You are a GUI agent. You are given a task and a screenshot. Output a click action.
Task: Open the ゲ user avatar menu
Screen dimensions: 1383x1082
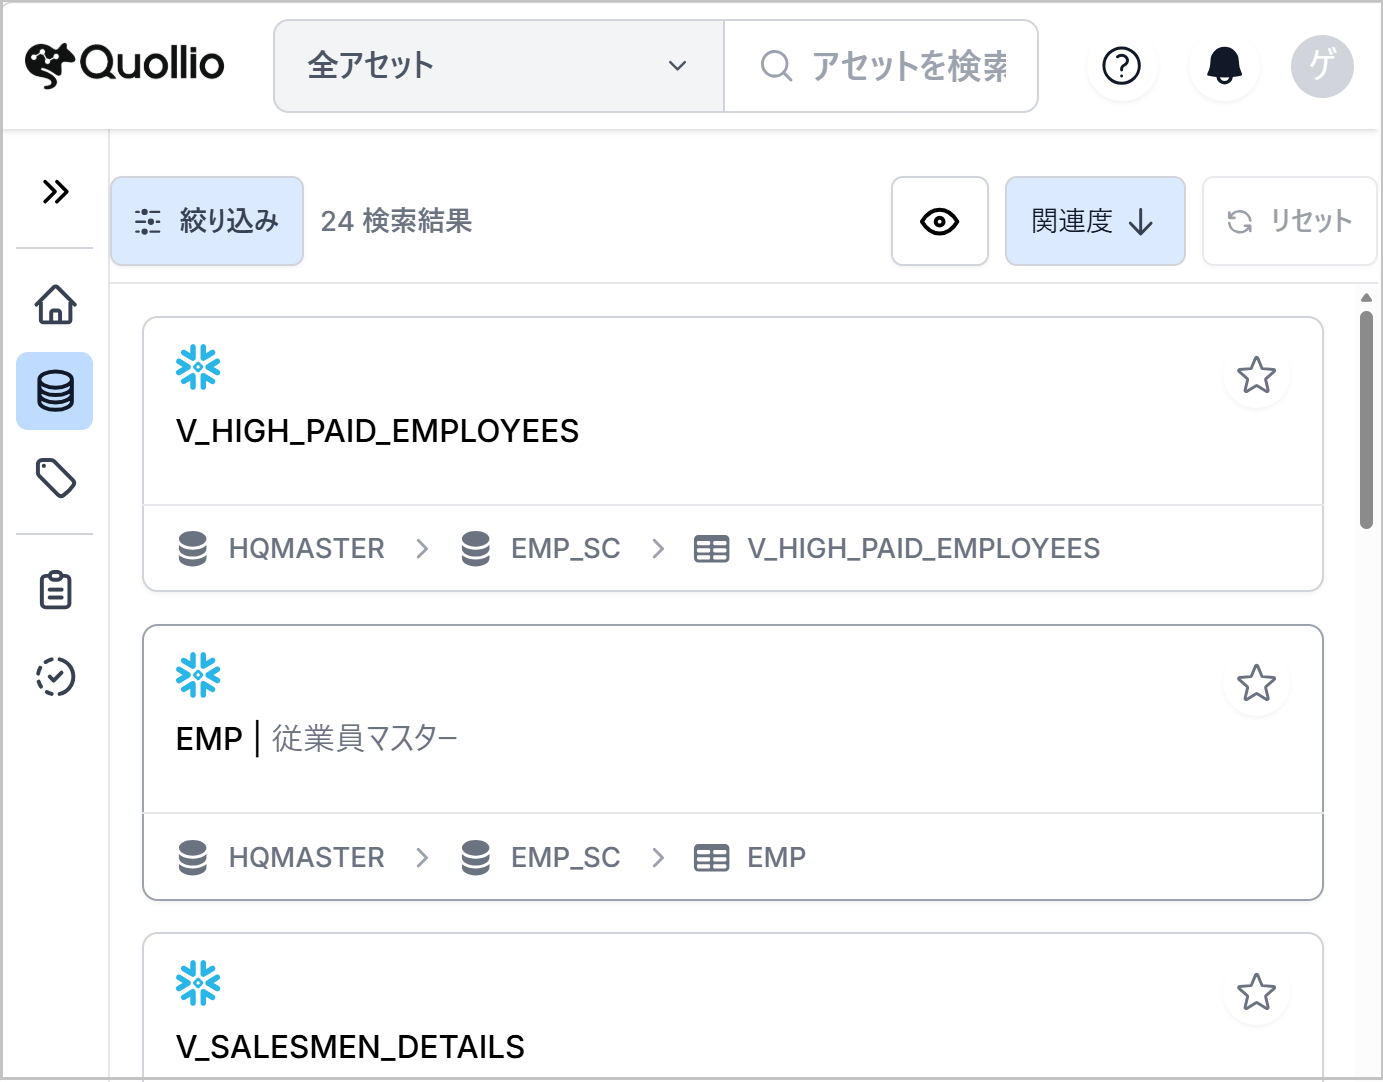point(1322,66)
